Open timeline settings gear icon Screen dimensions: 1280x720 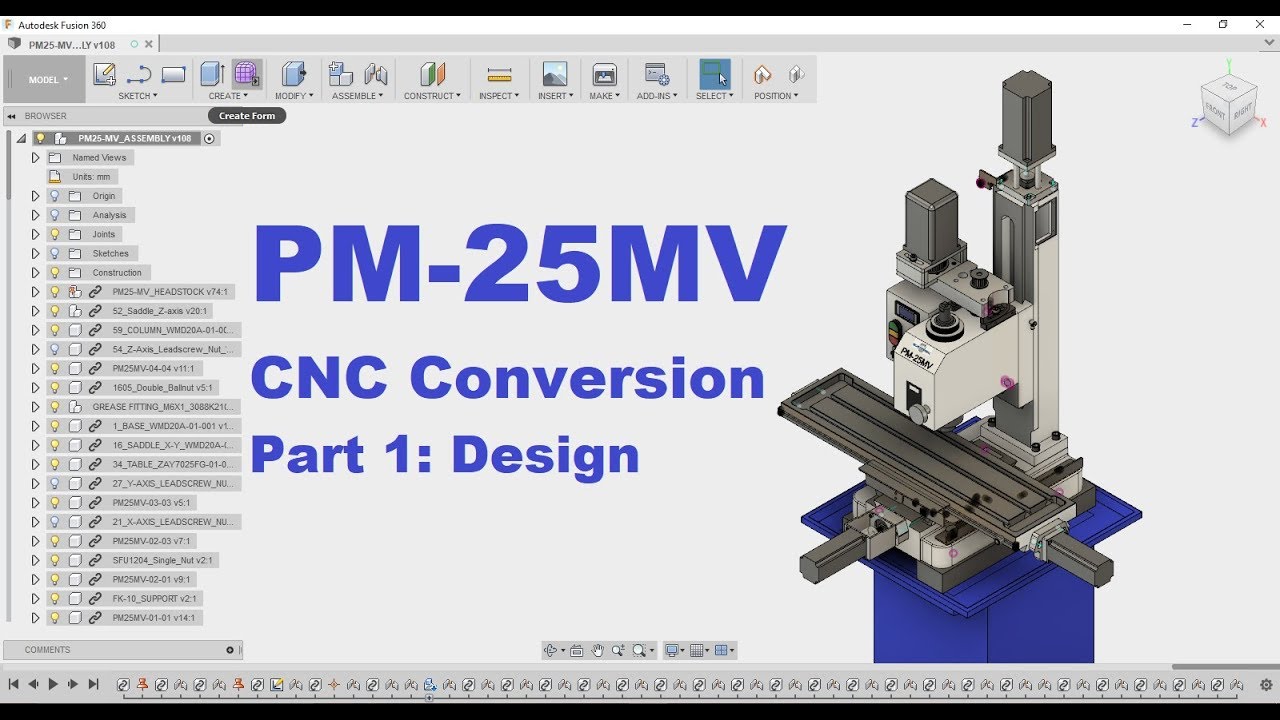click(x=1266, y=685)
